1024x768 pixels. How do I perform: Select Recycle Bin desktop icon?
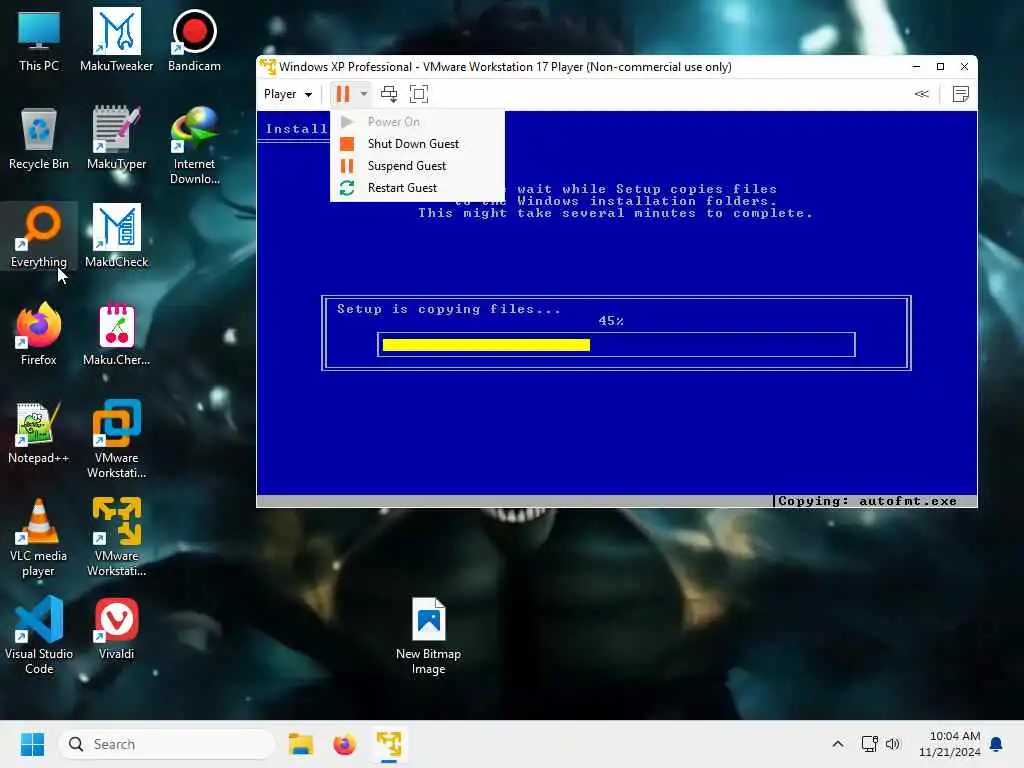39,138
